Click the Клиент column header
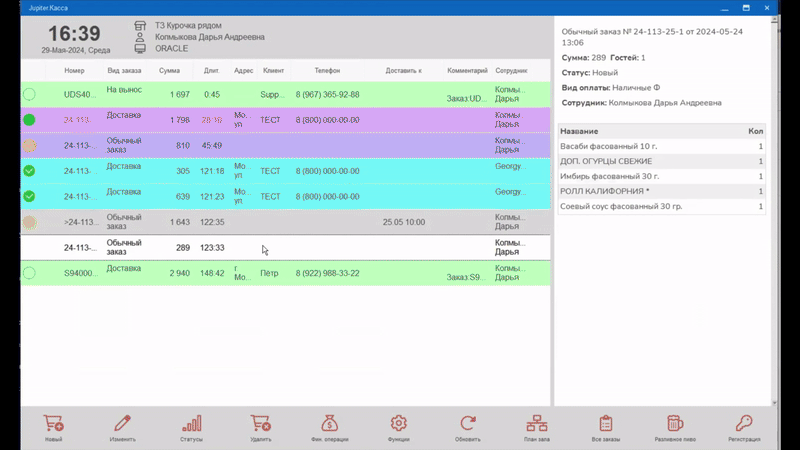 point(273,70)
